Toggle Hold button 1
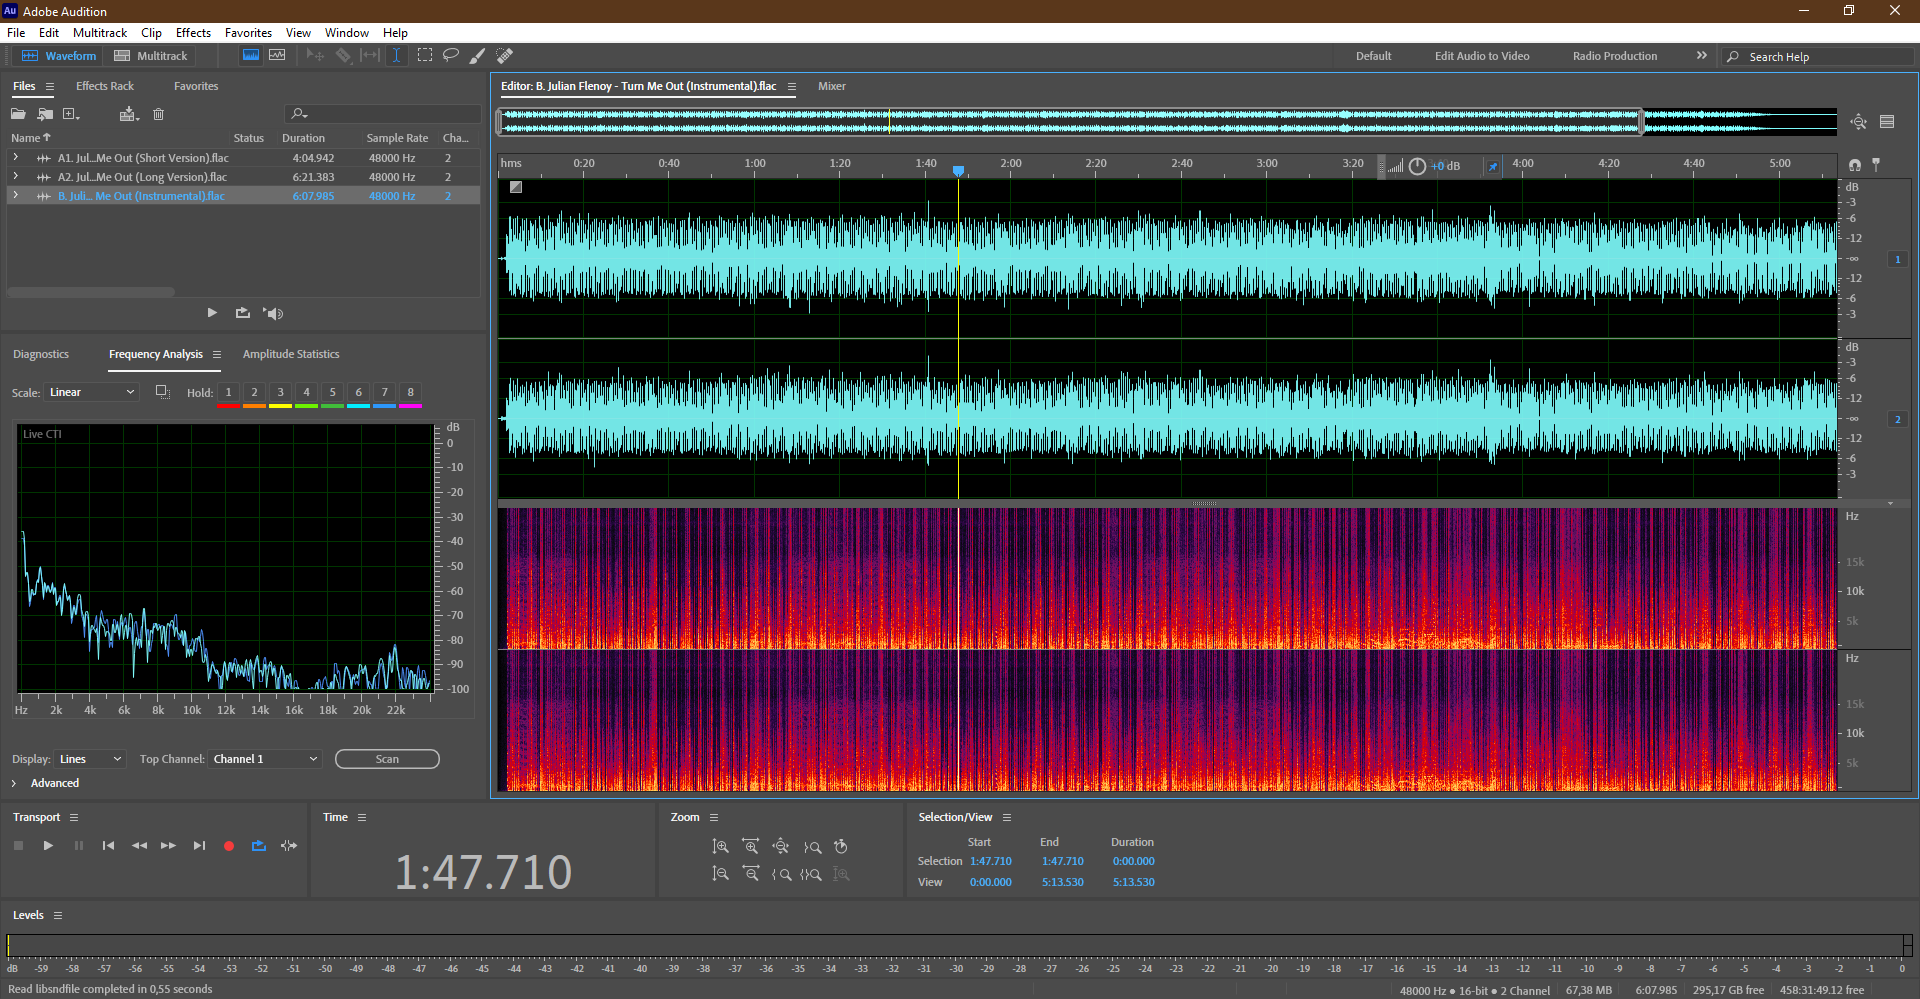The height and width of the screenshot is (999, 1920). pyautogui.click(x=228, y=393)
